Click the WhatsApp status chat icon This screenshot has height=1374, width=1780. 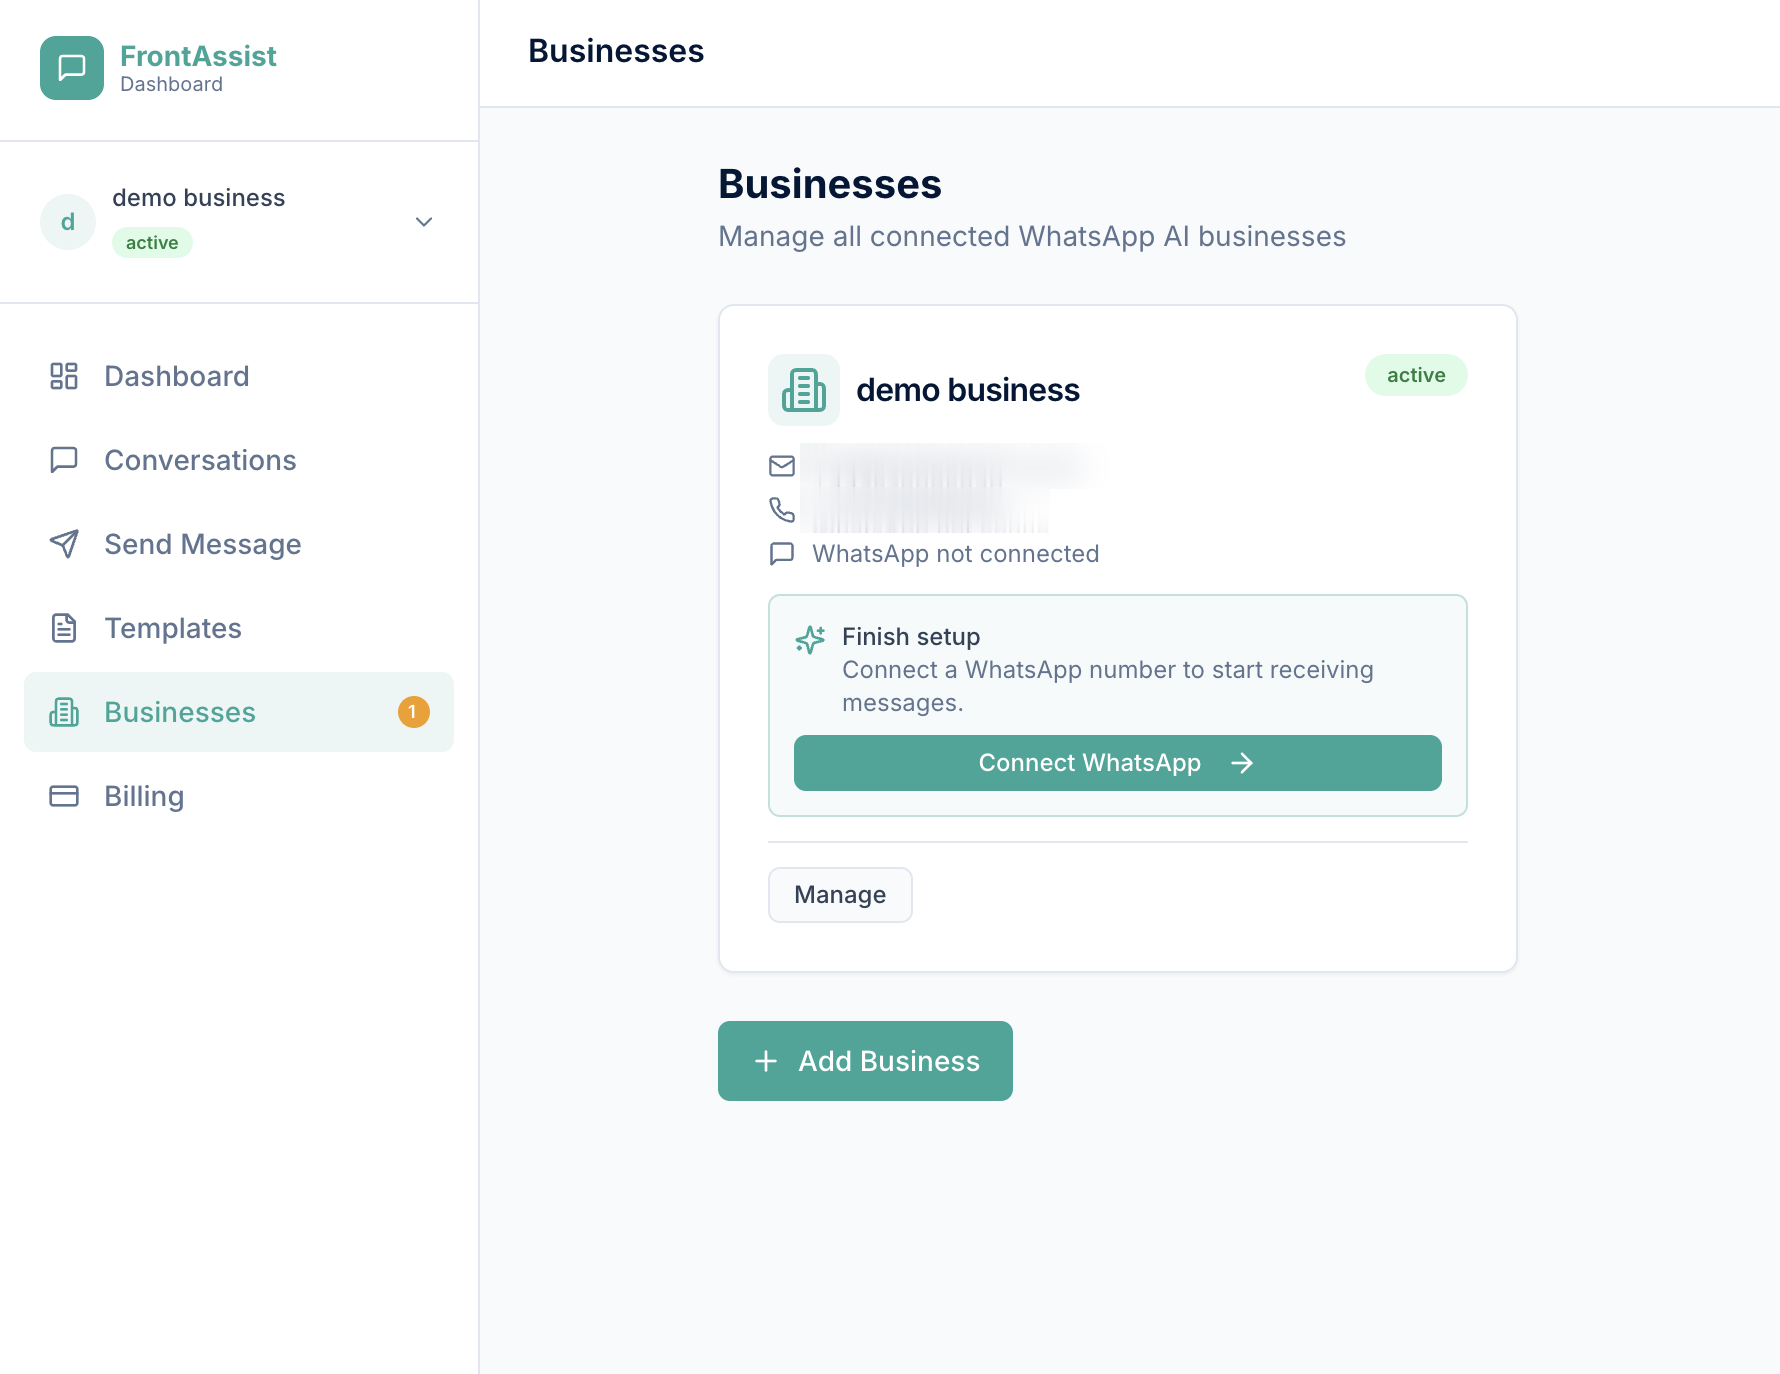782,554
